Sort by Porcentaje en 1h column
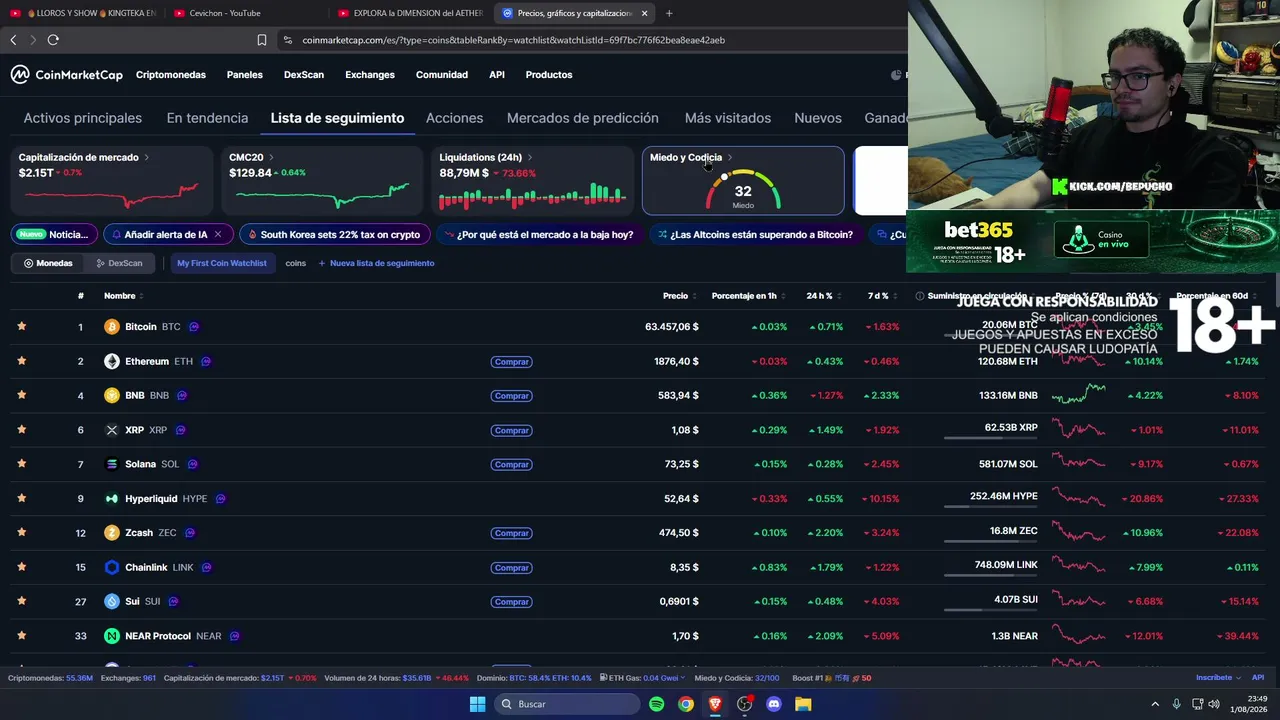 point(748,296)
